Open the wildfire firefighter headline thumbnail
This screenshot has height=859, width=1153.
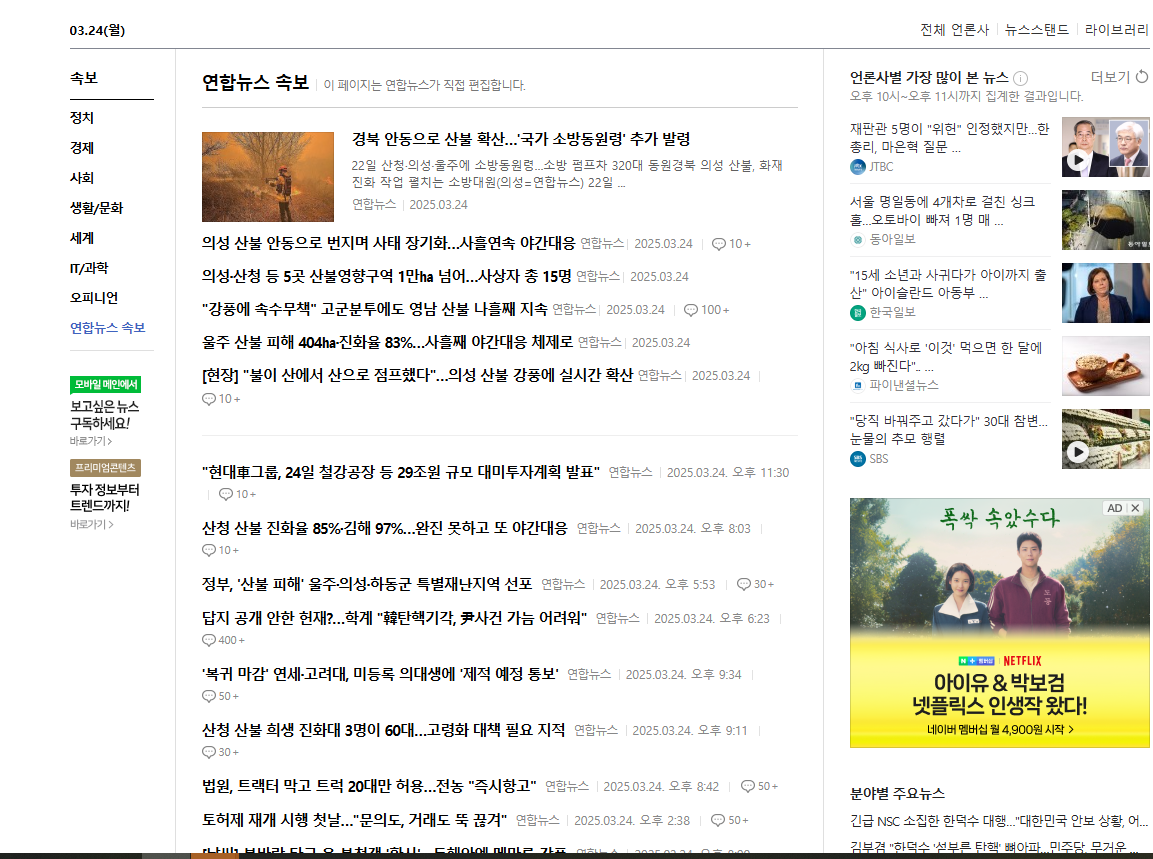click(x=268, y=177)
